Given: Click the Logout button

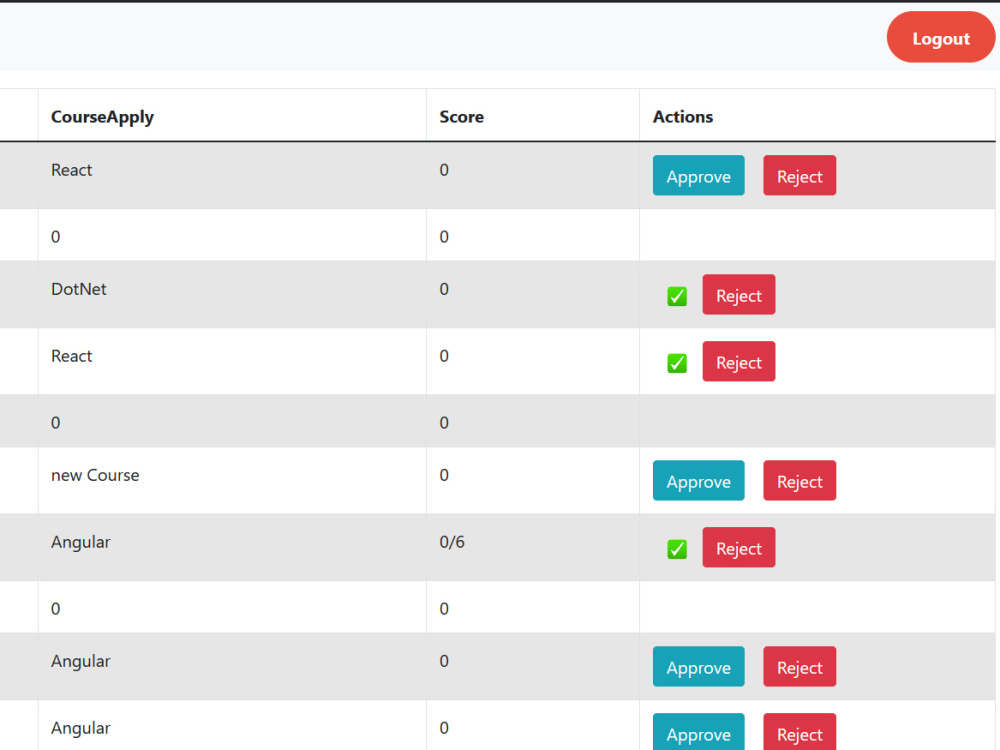Looking at the screenshot, I should [x=941, y=38].
